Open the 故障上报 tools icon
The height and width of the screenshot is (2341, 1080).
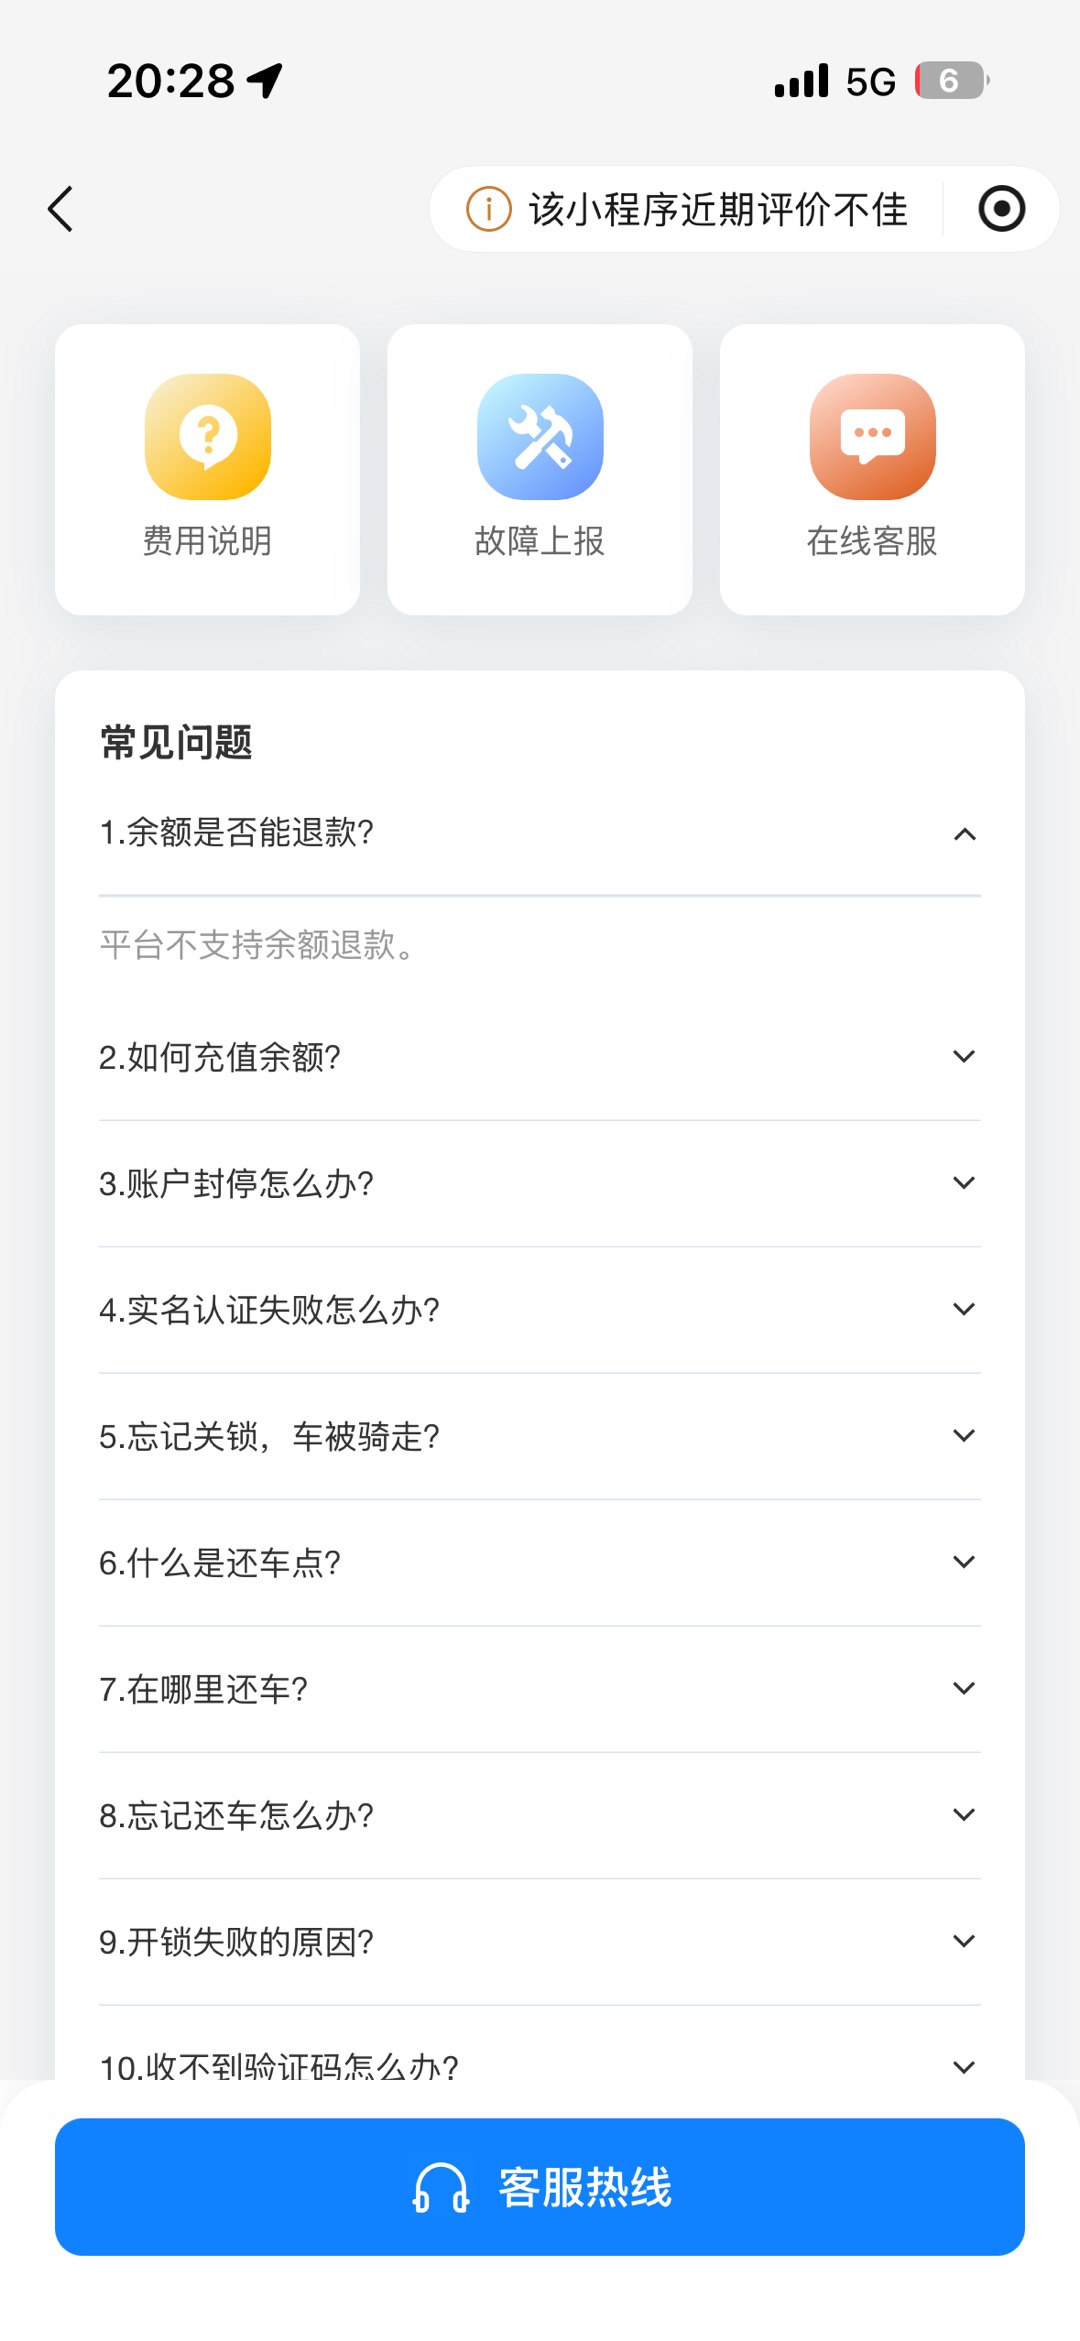point(540,437)
